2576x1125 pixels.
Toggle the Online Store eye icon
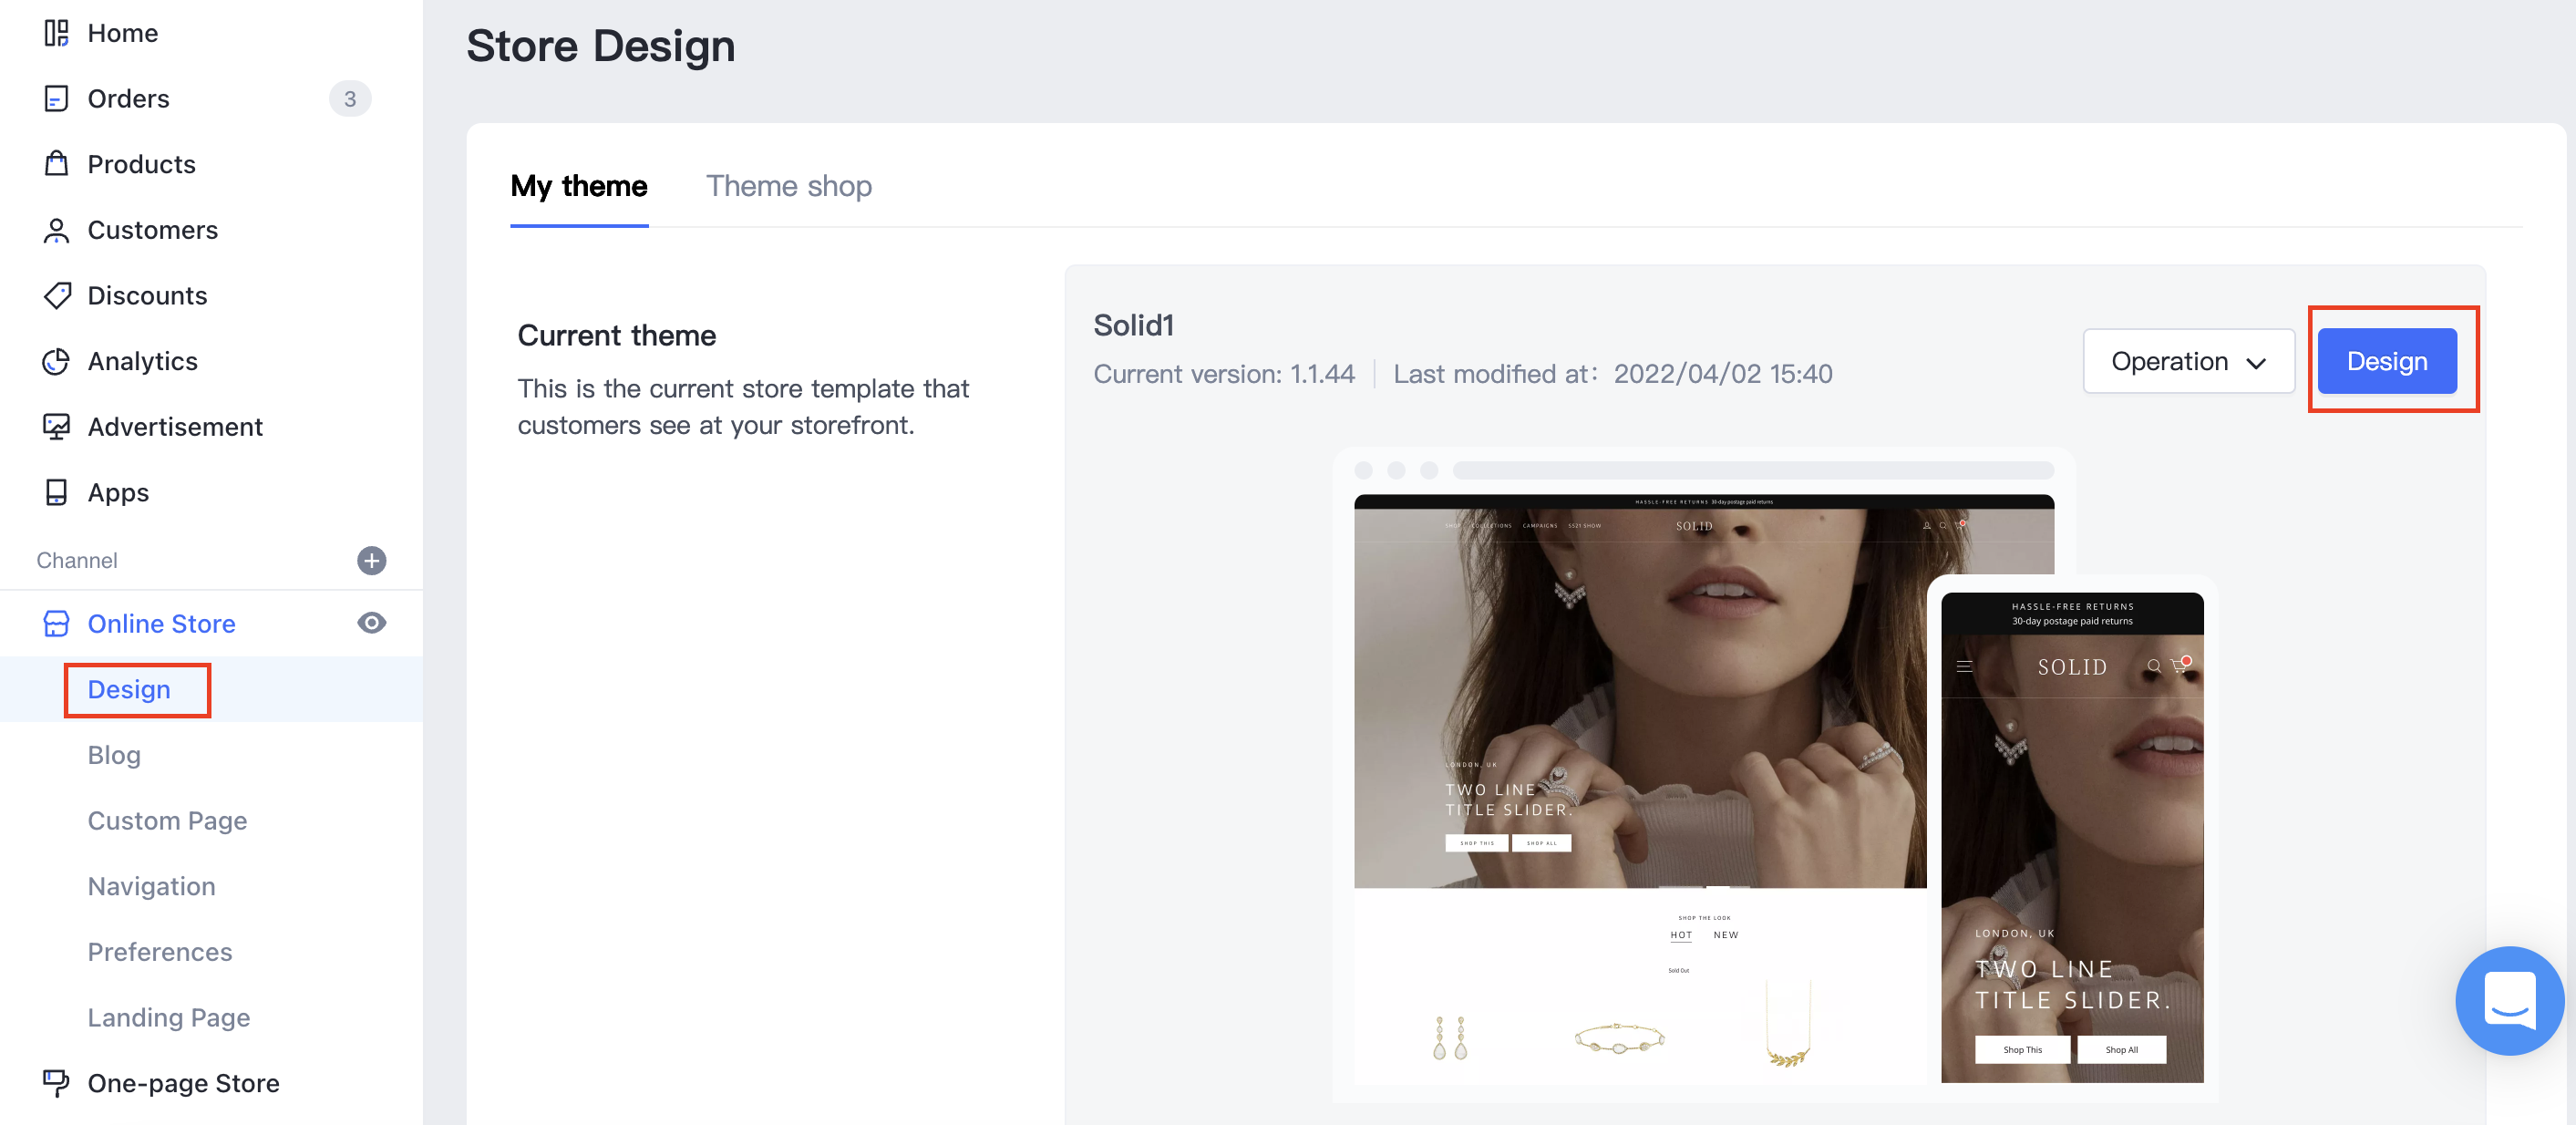(372, 623)
